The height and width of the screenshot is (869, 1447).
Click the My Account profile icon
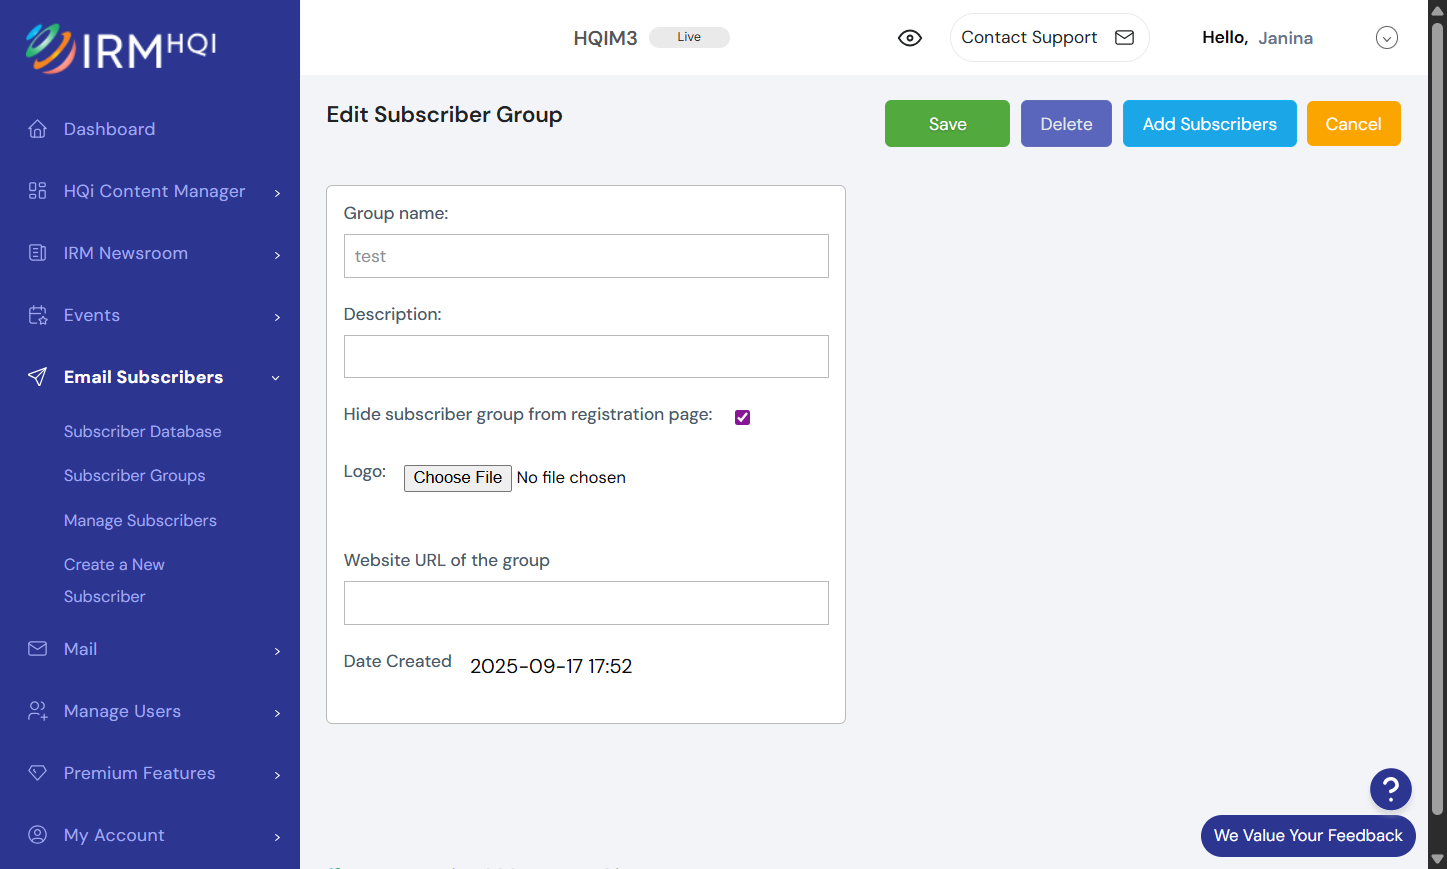(x=38, y=835)
